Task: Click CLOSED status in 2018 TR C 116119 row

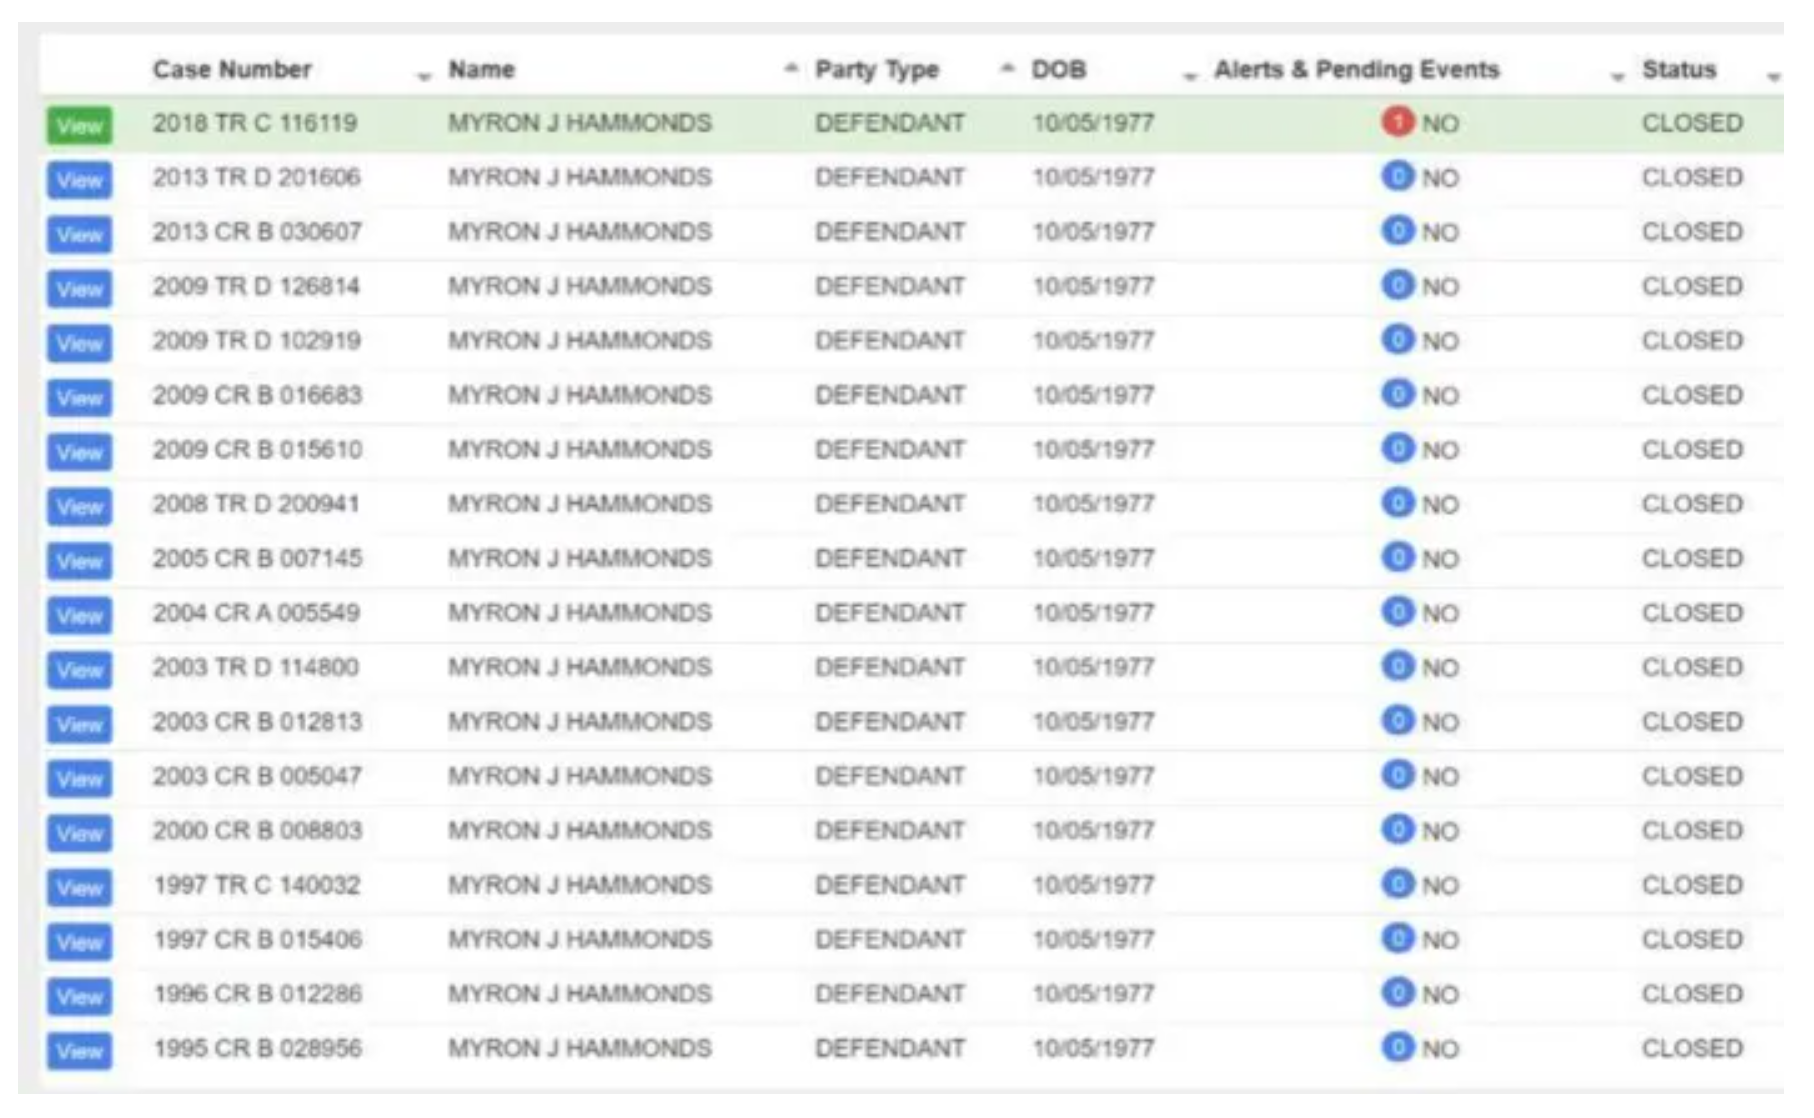Action: tap(1692, 123)
